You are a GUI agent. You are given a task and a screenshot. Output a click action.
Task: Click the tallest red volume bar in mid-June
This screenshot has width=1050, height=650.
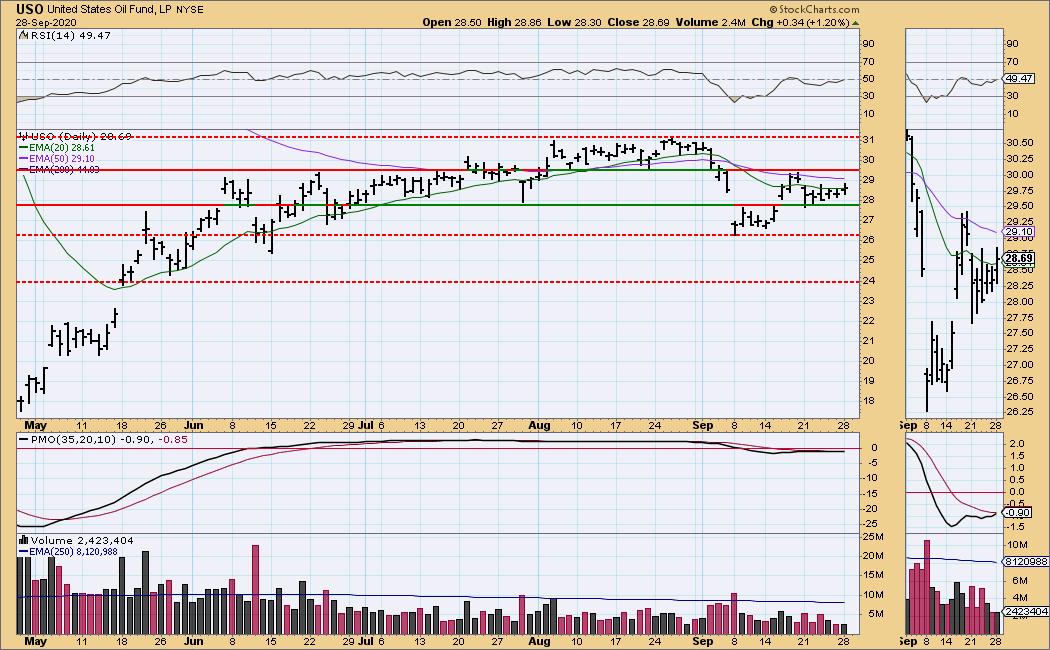[x=255, y=589]
